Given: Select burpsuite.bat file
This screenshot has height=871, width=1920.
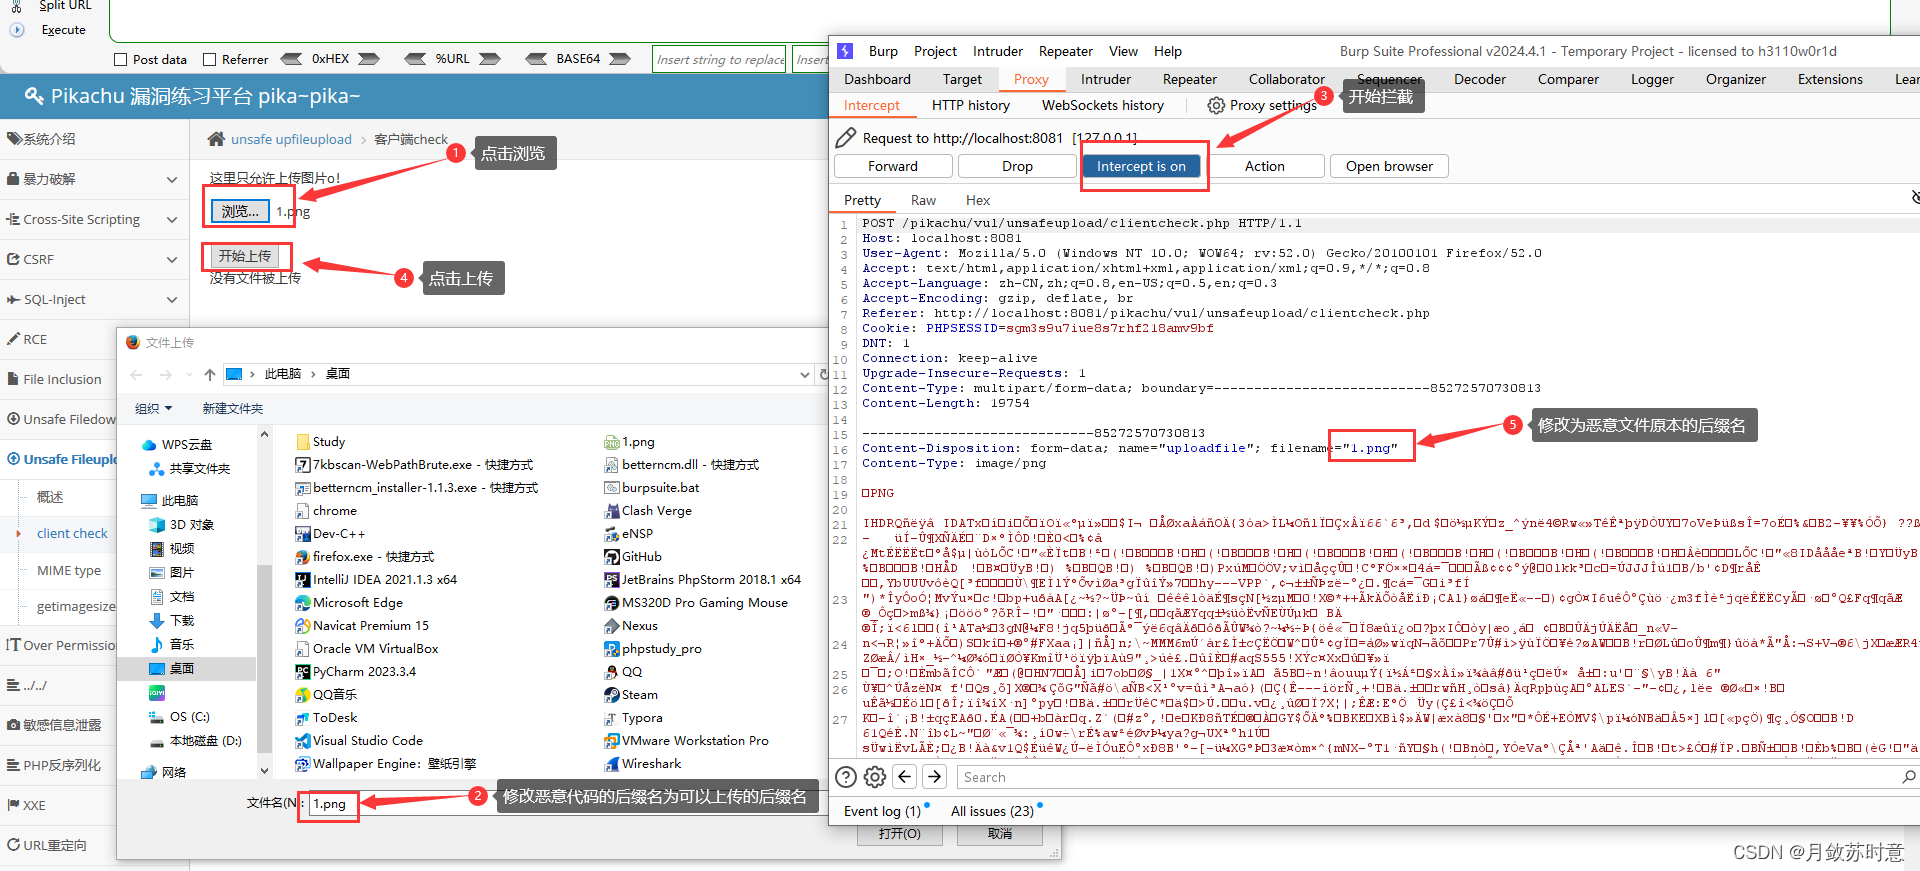Looking at the screenshot, I should [x=651, y=488].
